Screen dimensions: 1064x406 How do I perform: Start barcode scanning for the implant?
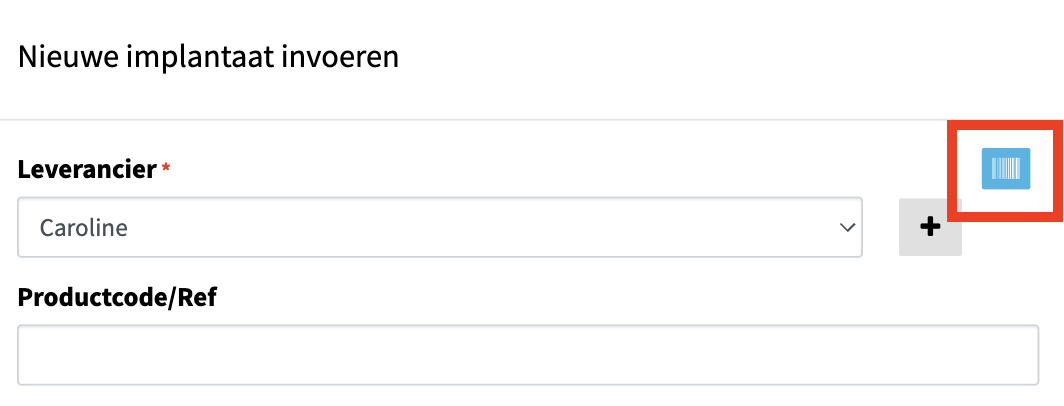point(1006,168)
